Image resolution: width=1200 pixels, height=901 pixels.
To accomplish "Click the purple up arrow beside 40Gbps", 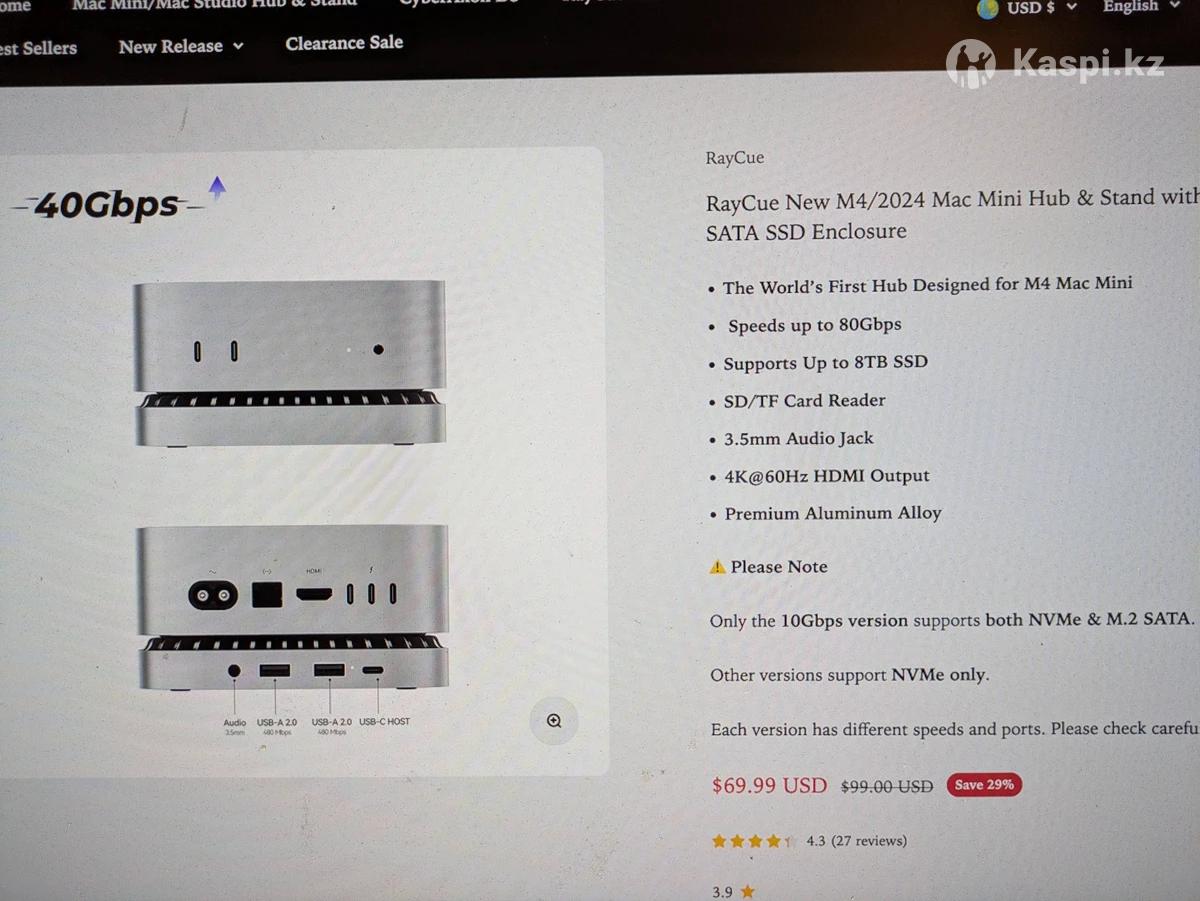I will click(x=217, y=186).
